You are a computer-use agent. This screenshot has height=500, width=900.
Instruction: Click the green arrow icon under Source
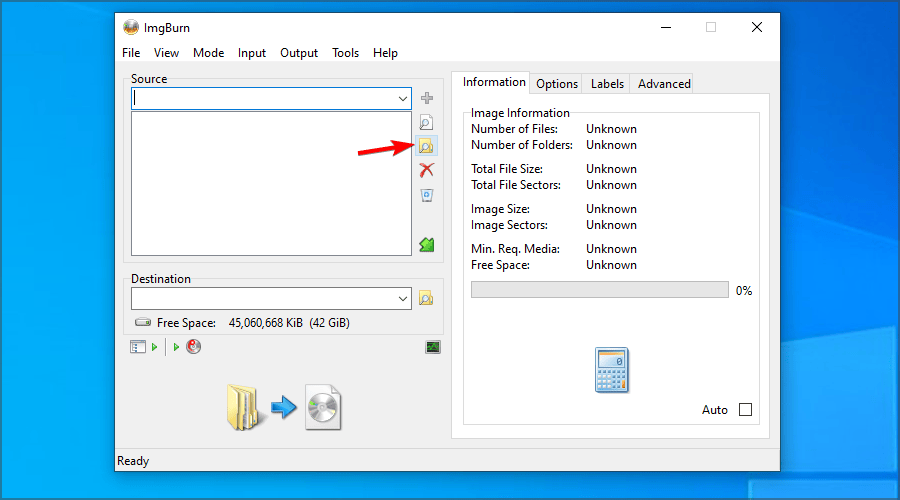click(x=426, y=244)
